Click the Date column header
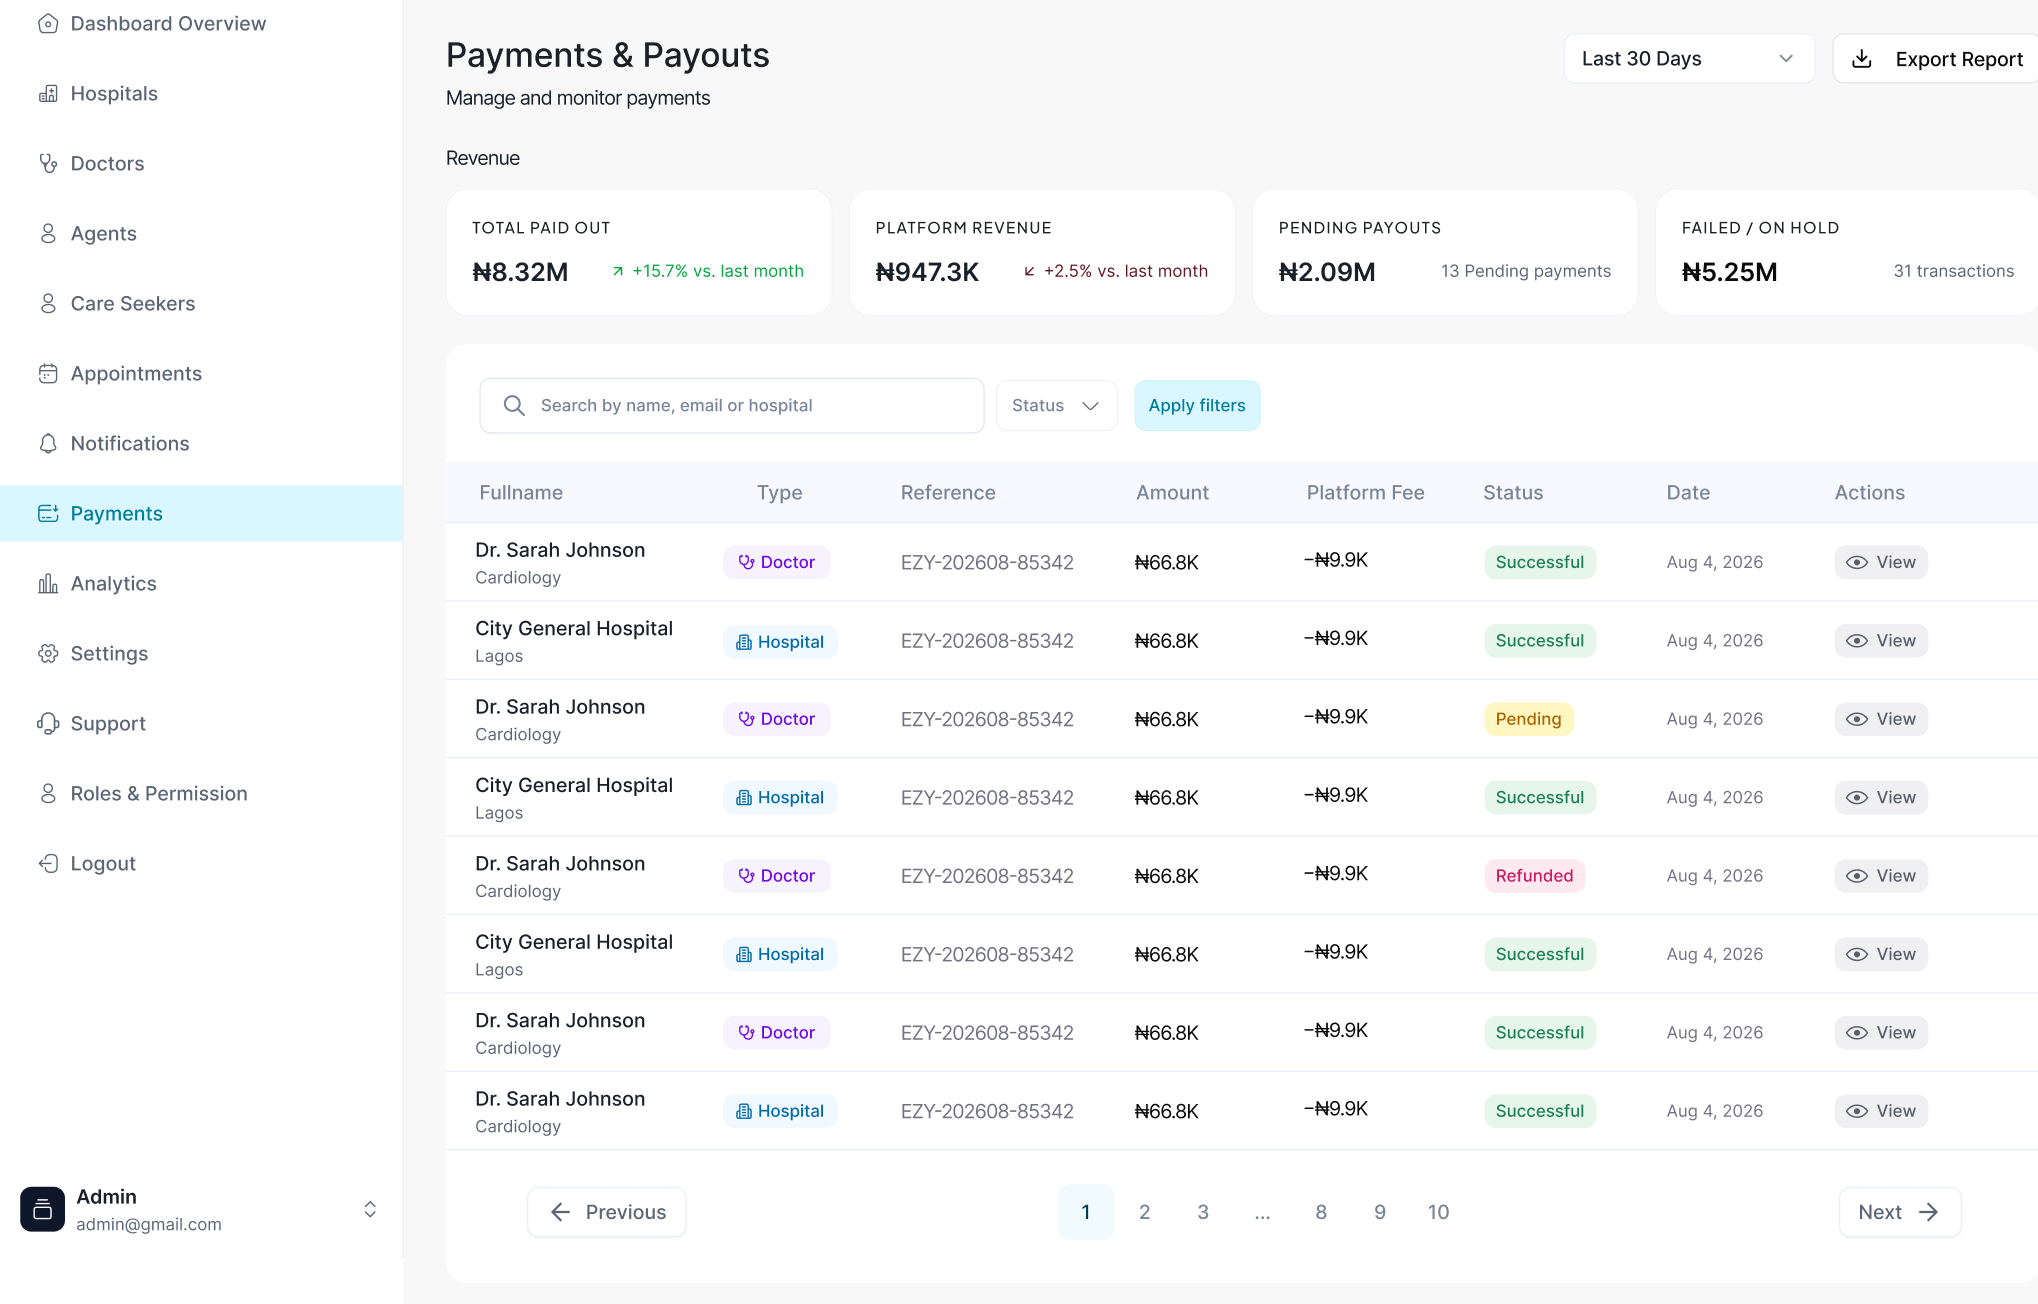Viewport: 2038px width, 1304px height. (x=1688, y=492)
